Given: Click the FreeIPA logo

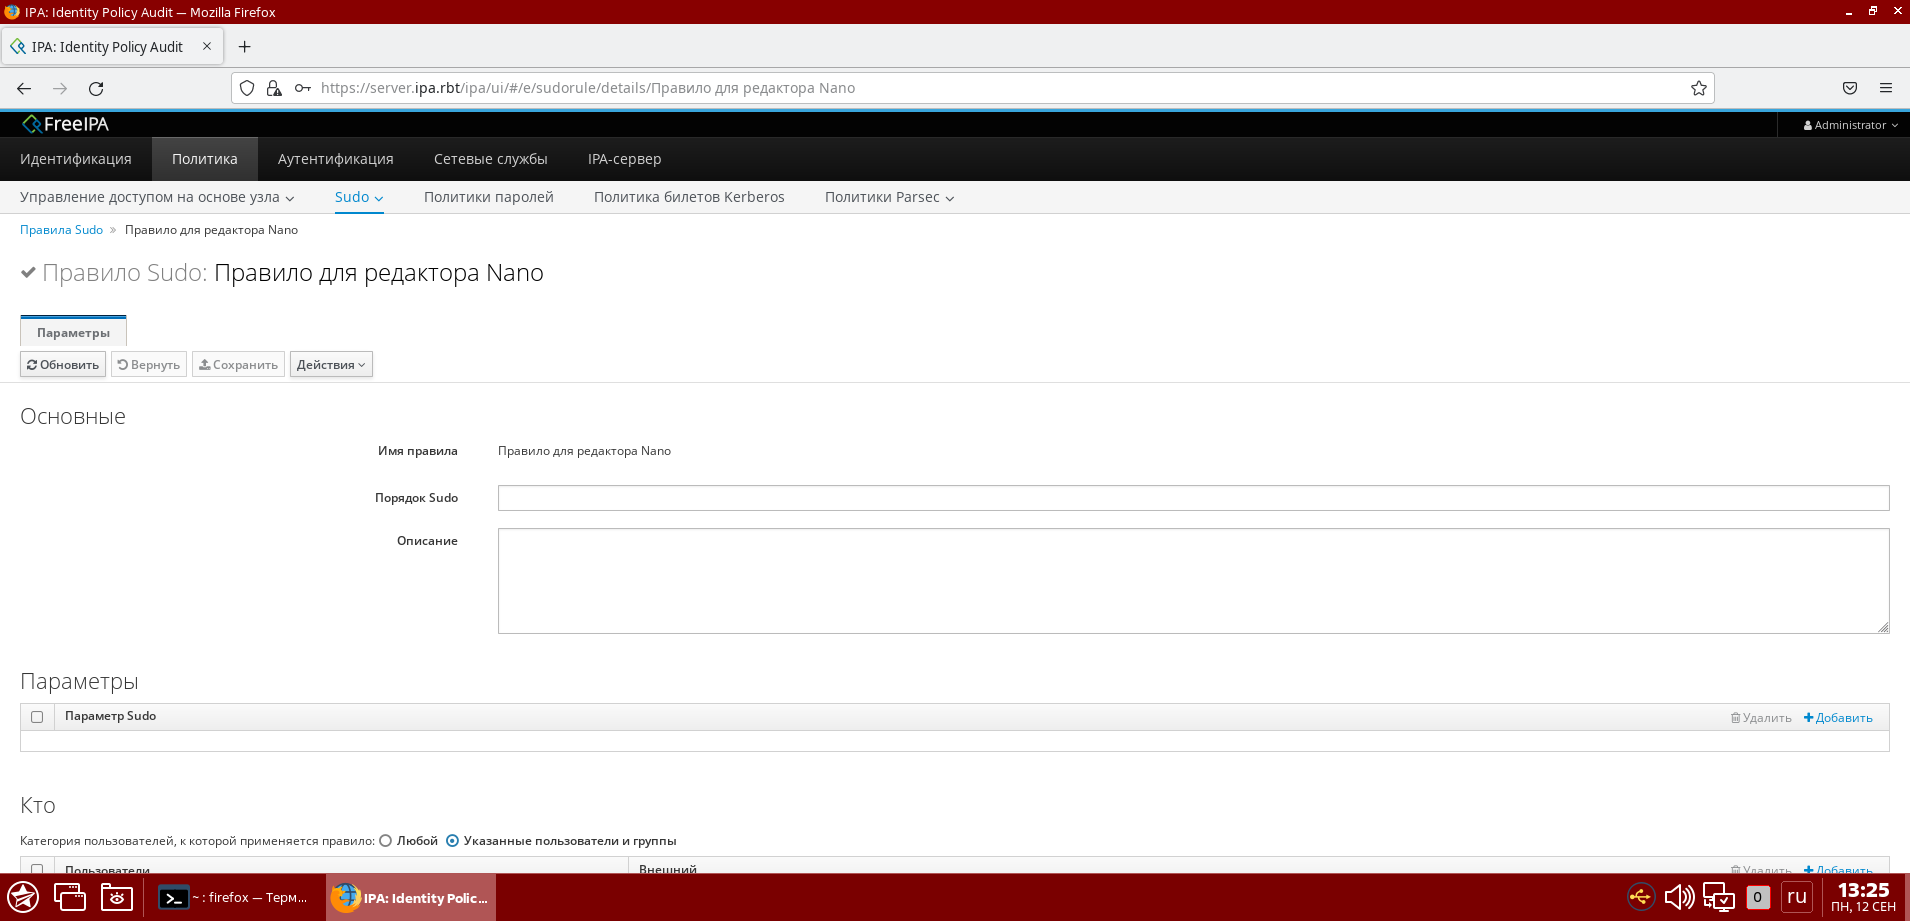Looking at the screenshot, I should (66, 124).
